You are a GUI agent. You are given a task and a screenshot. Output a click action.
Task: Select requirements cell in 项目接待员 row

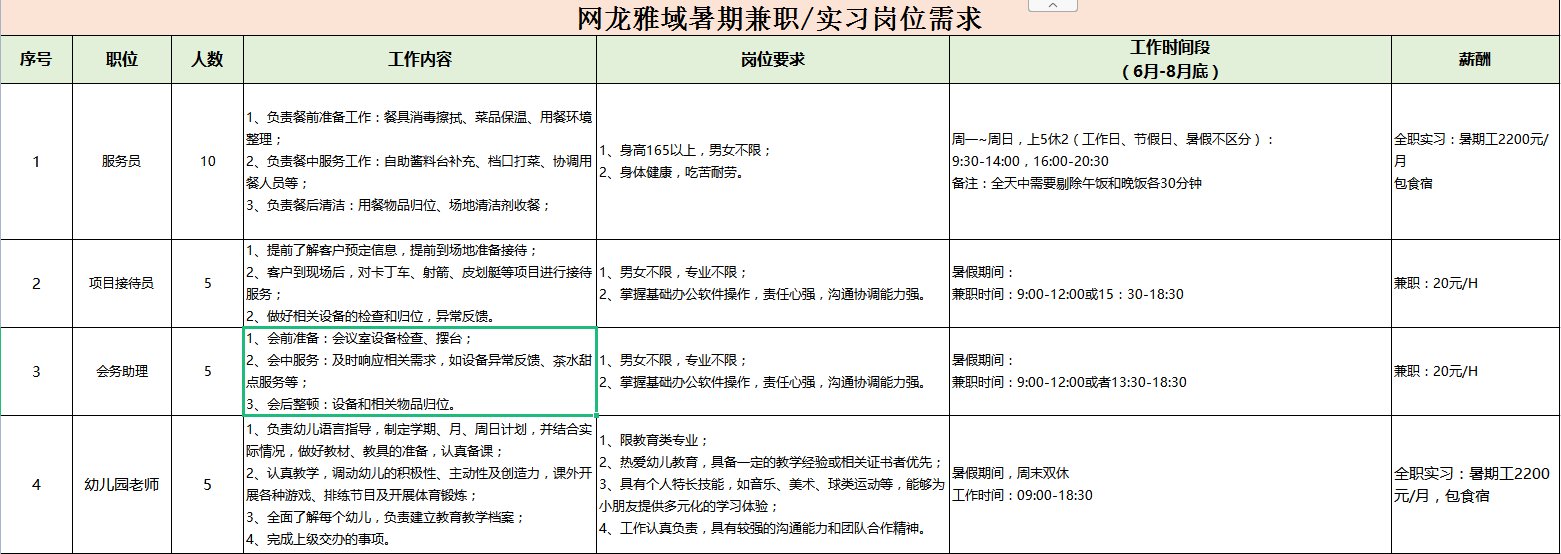(x=773, y=283)
